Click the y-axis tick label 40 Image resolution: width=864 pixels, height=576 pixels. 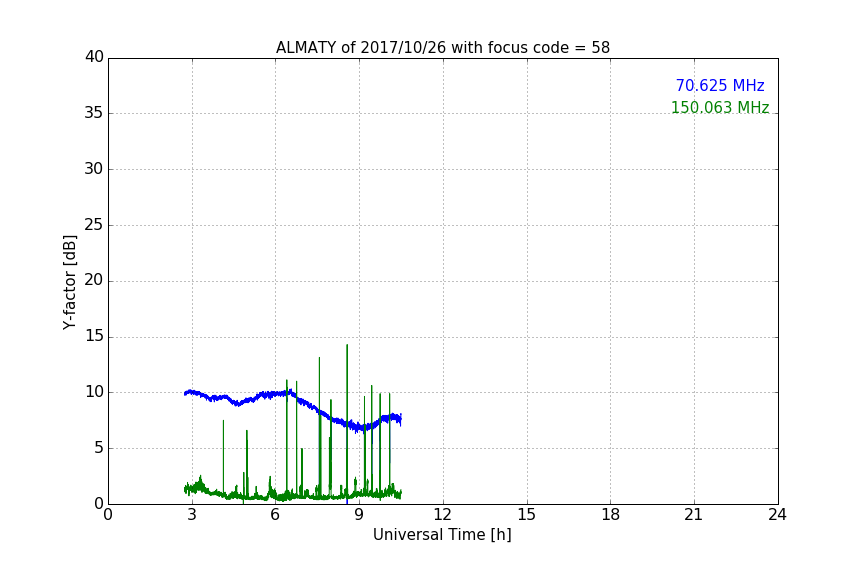[94, 57]
